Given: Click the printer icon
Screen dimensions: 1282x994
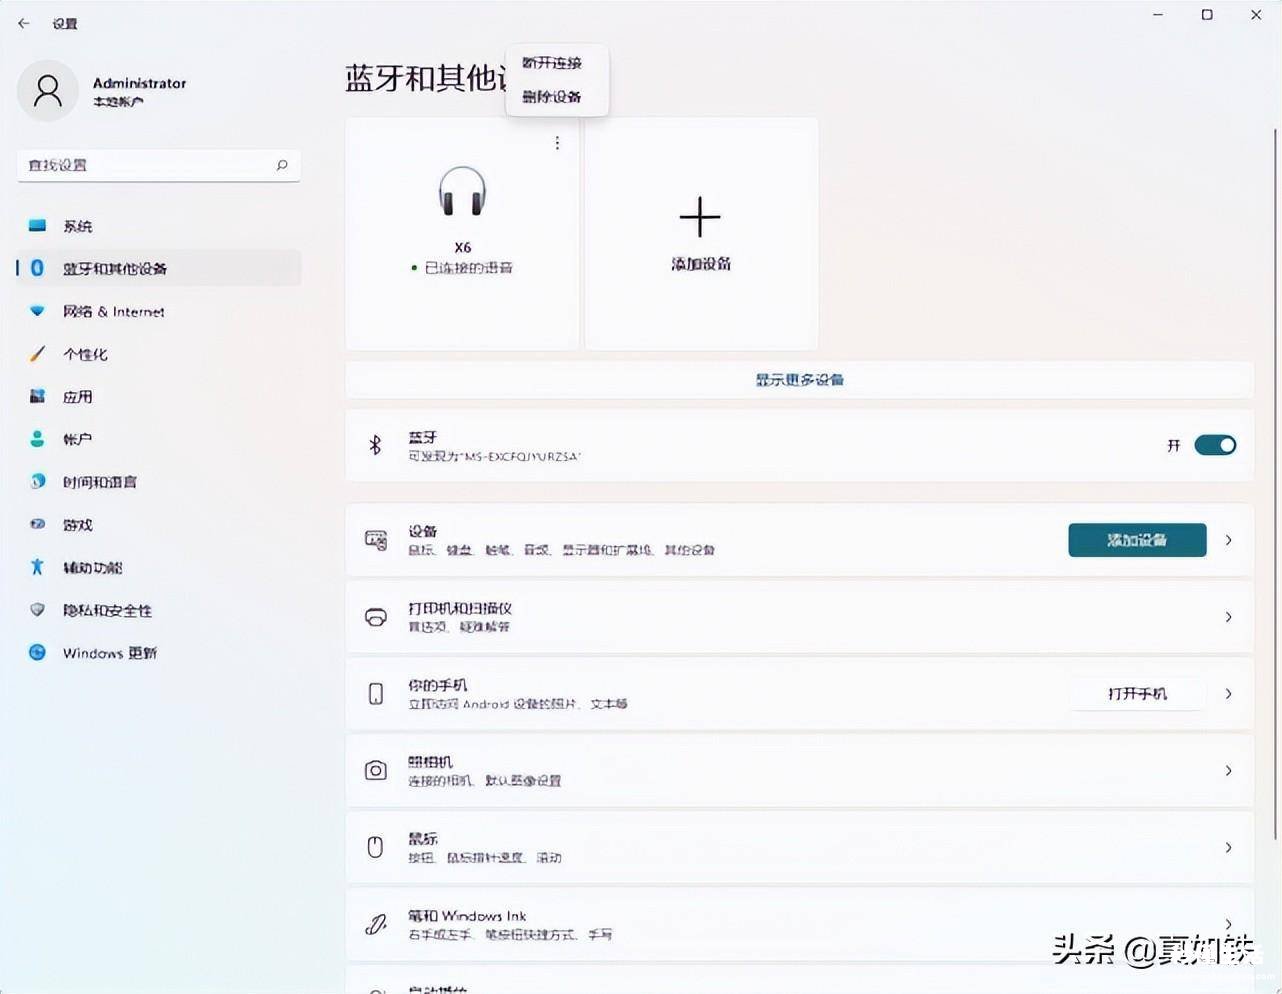Looking at the screenshot, I should pos(376,617).
